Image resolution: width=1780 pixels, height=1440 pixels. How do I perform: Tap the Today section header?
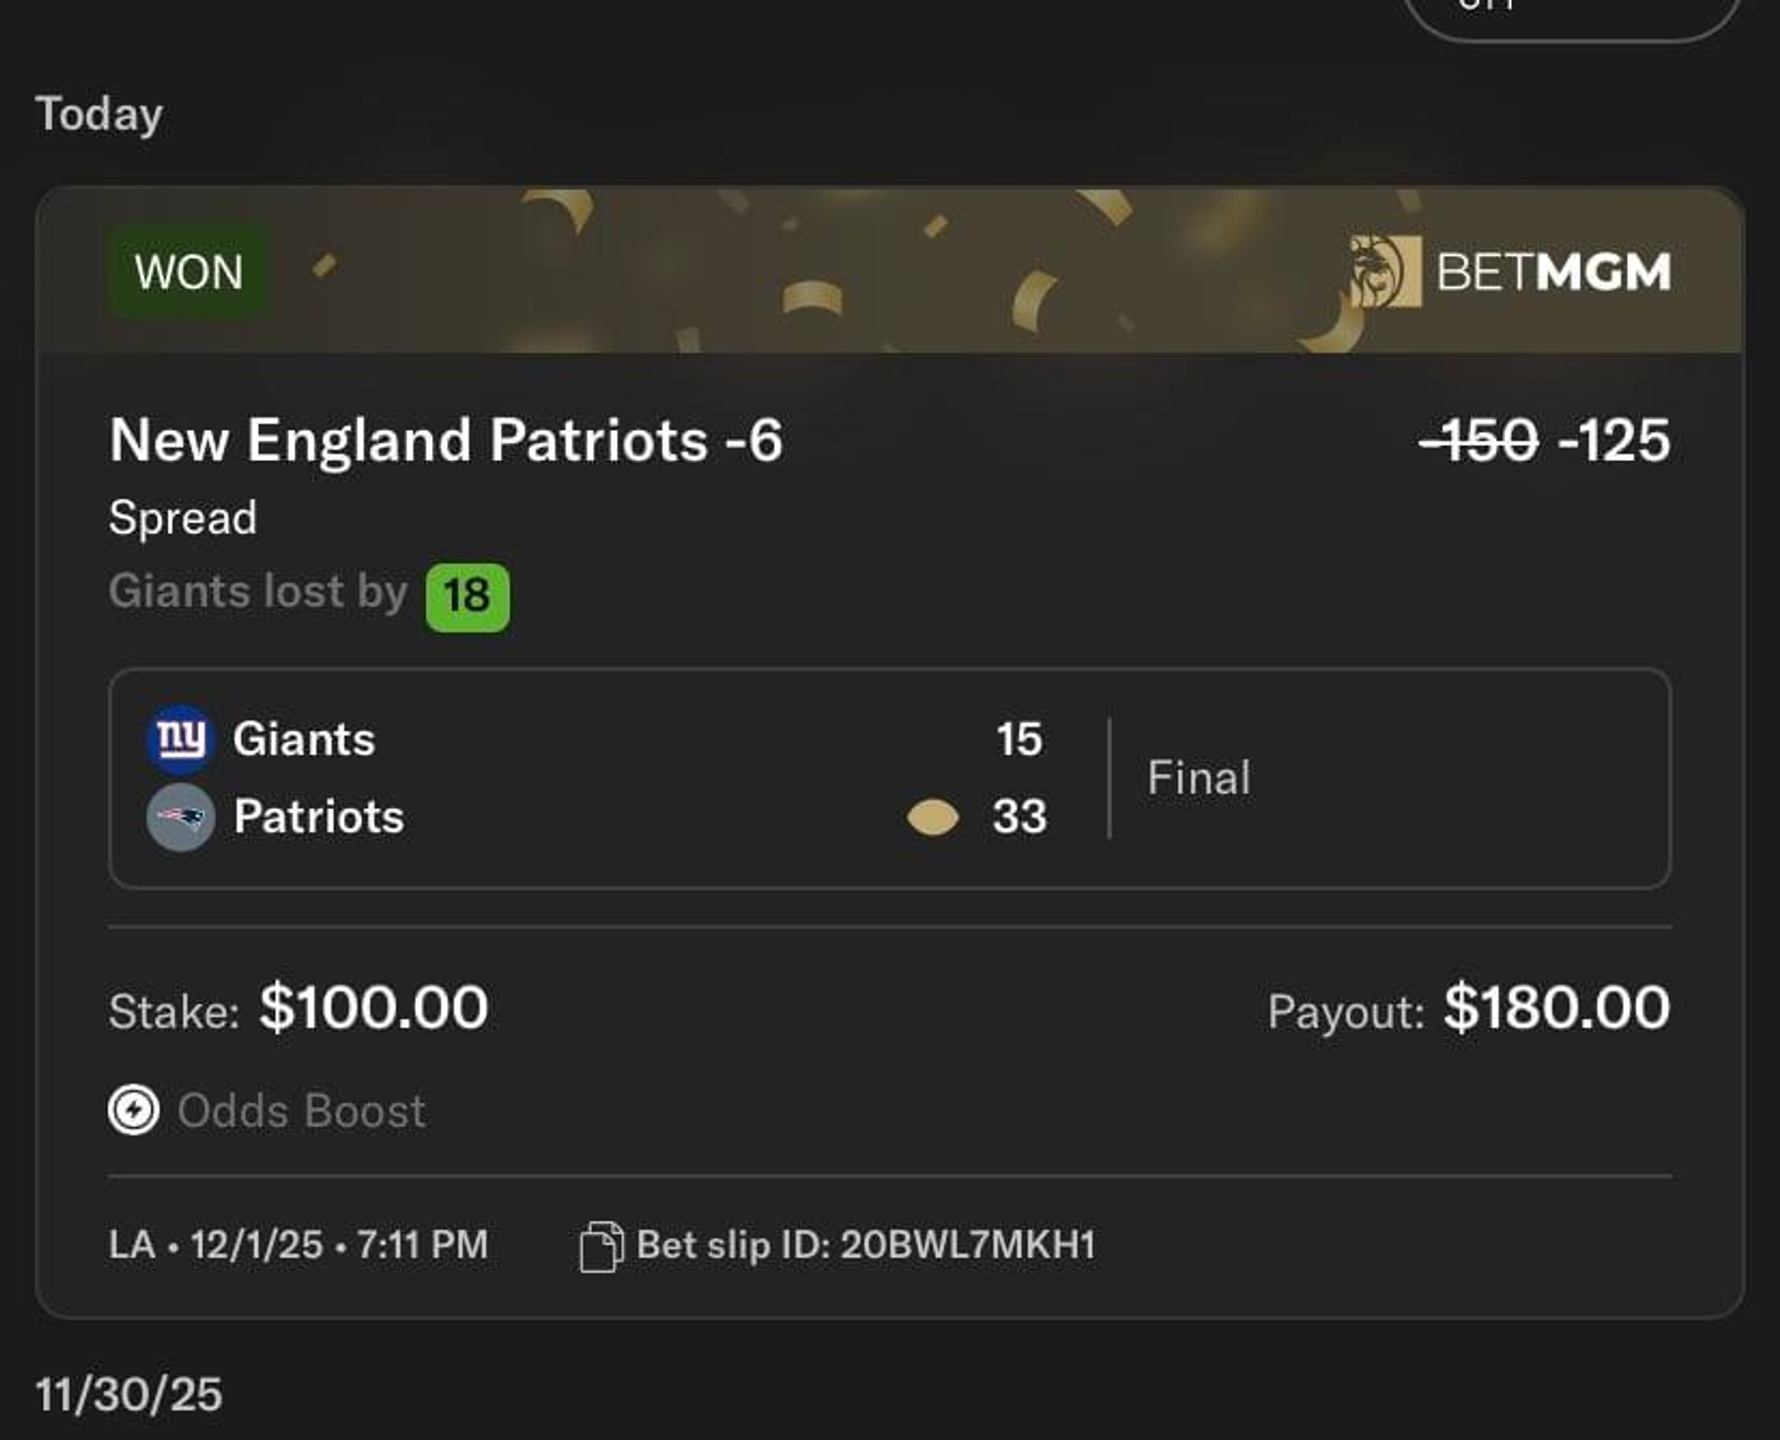(x=99, y=115)
